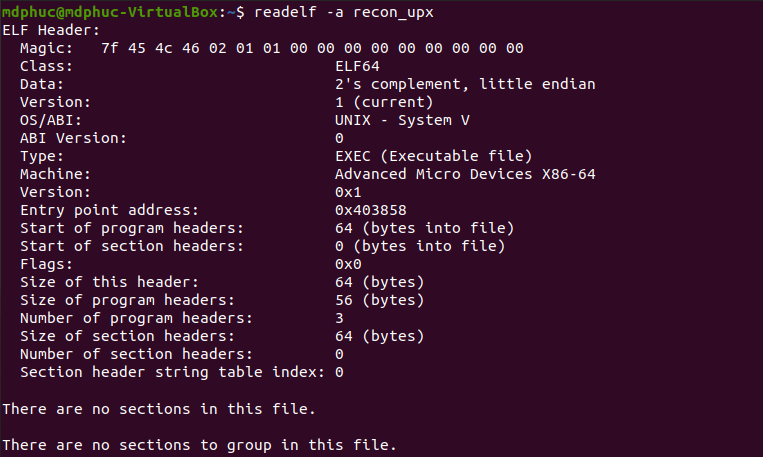The width and height of the screenshot is (763, 457).
Task: Click the ELF64 class value
Action: tap(357, 66)
